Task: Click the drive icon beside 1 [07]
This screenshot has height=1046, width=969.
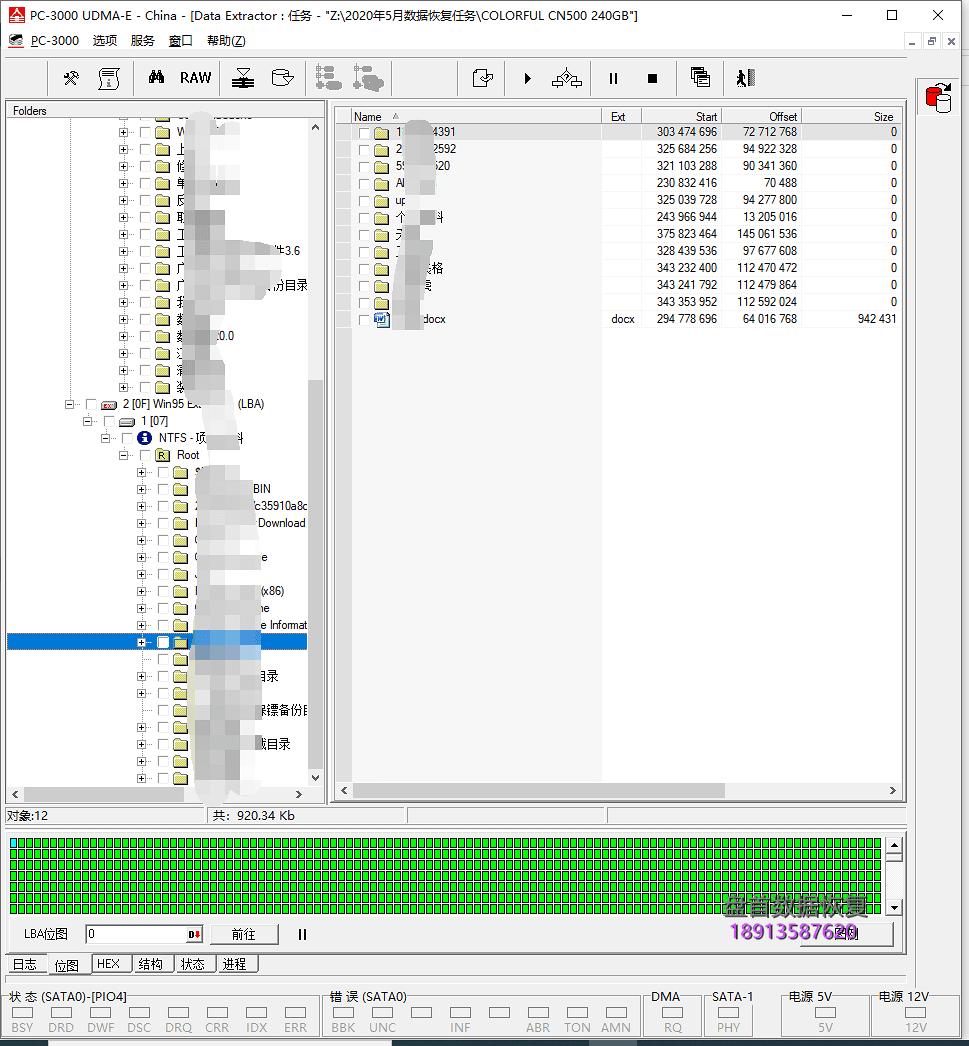Action: coord(127,422)
